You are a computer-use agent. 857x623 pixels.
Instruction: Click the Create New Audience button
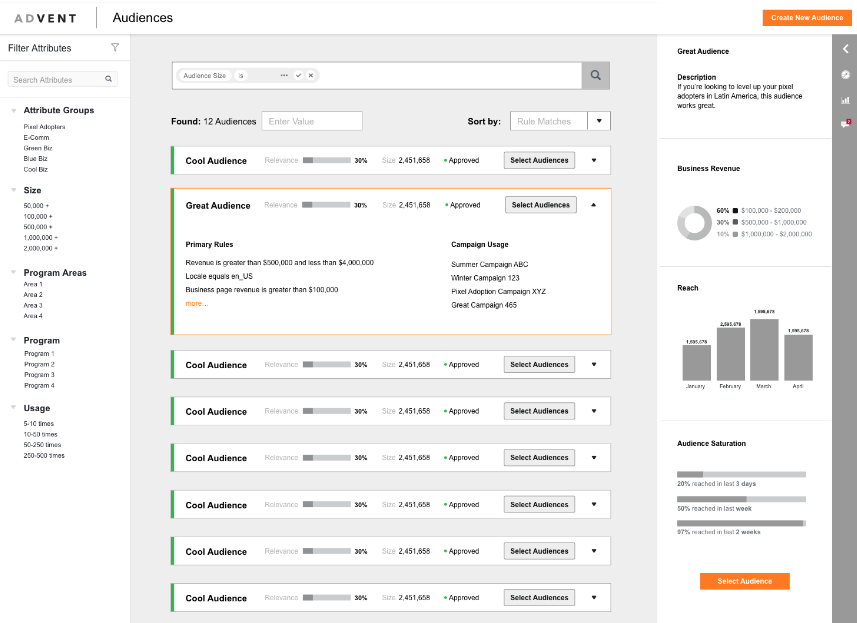point(807,18)
